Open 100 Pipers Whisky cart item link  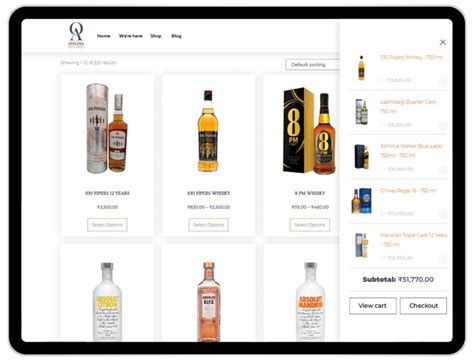click(411, 57)
